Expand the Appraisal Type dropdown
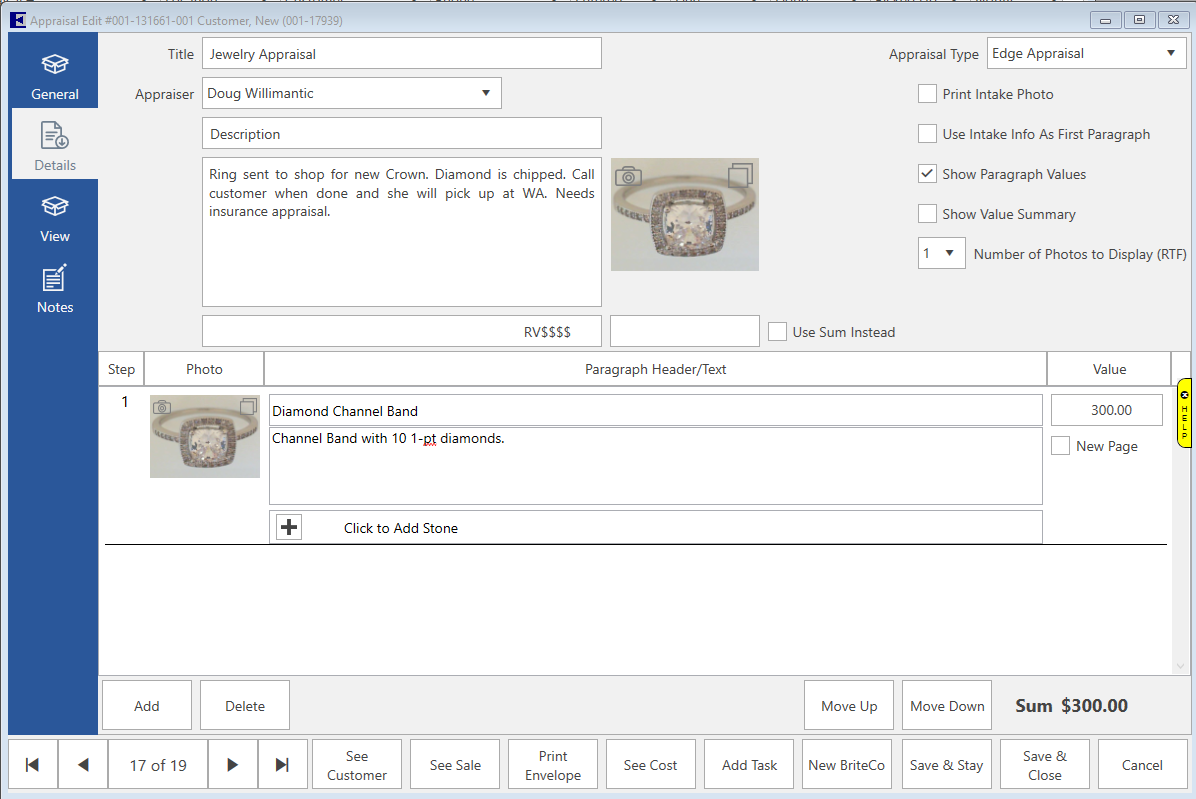The image size is (1196, 799). (x=1171, y=53)
